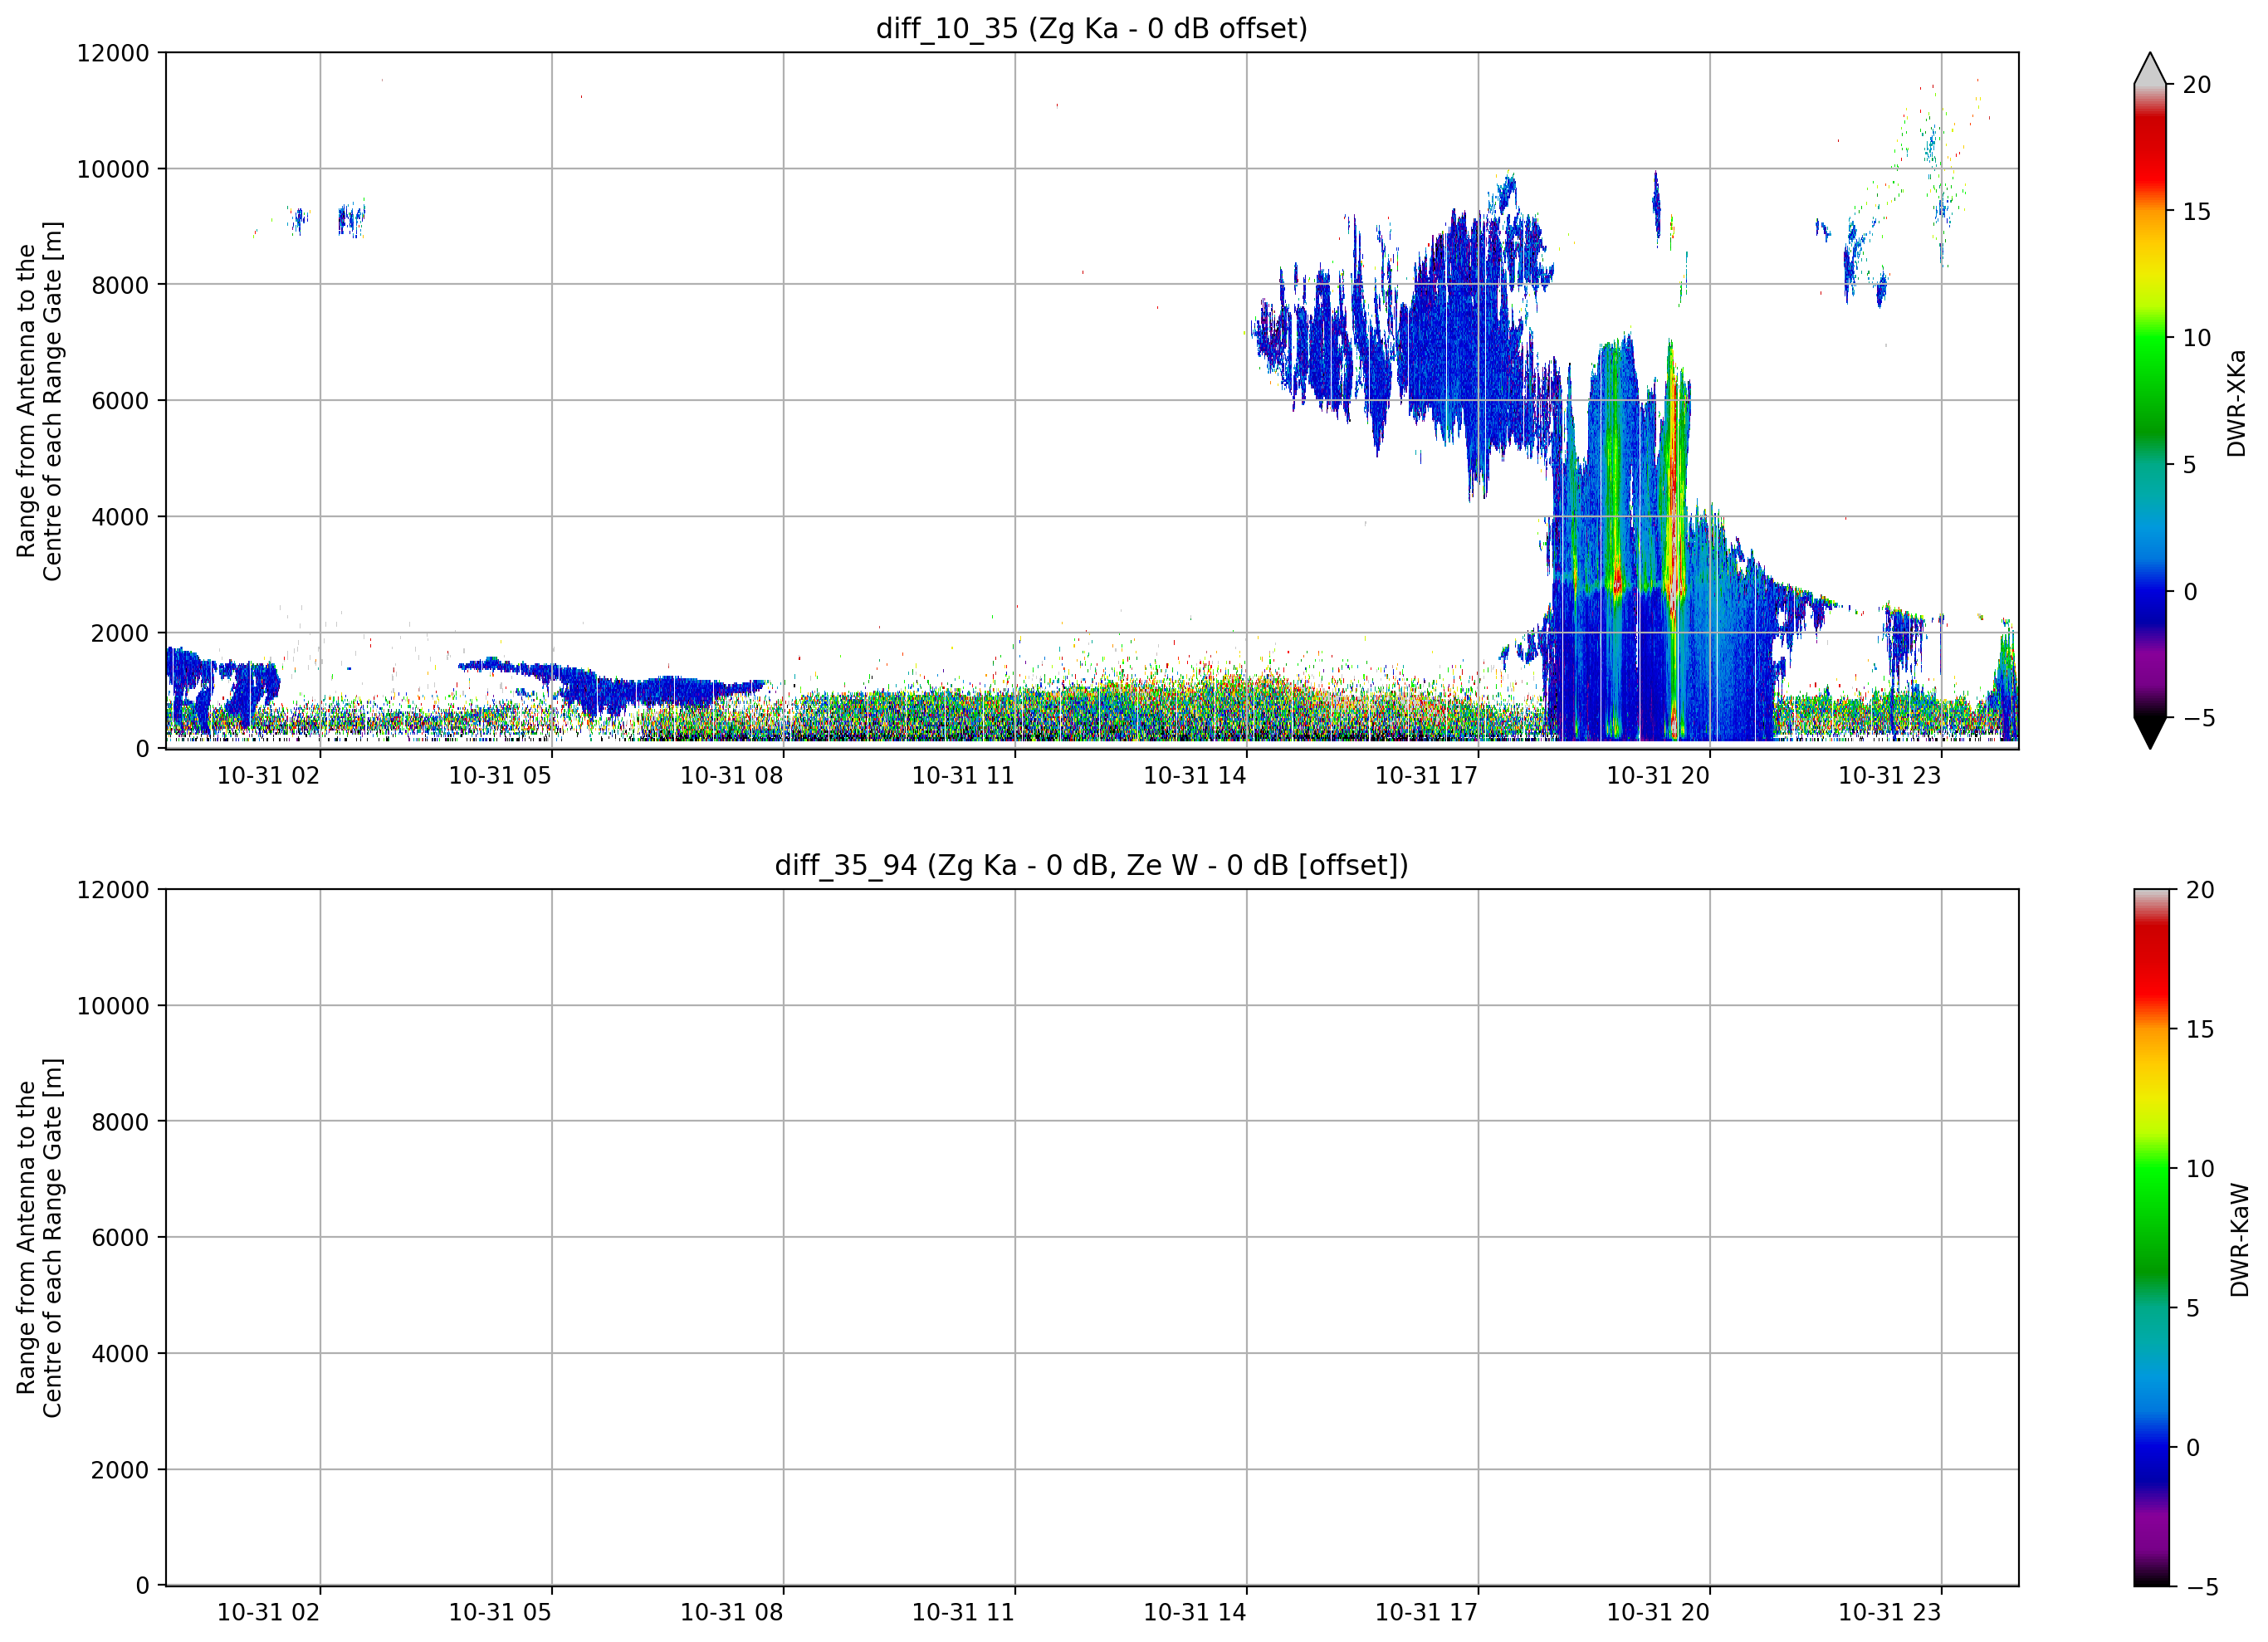Click the '10' tick on DWR-XKa colorbar
This screenshot has width=2268, height=1642.
coord(2196,338)
